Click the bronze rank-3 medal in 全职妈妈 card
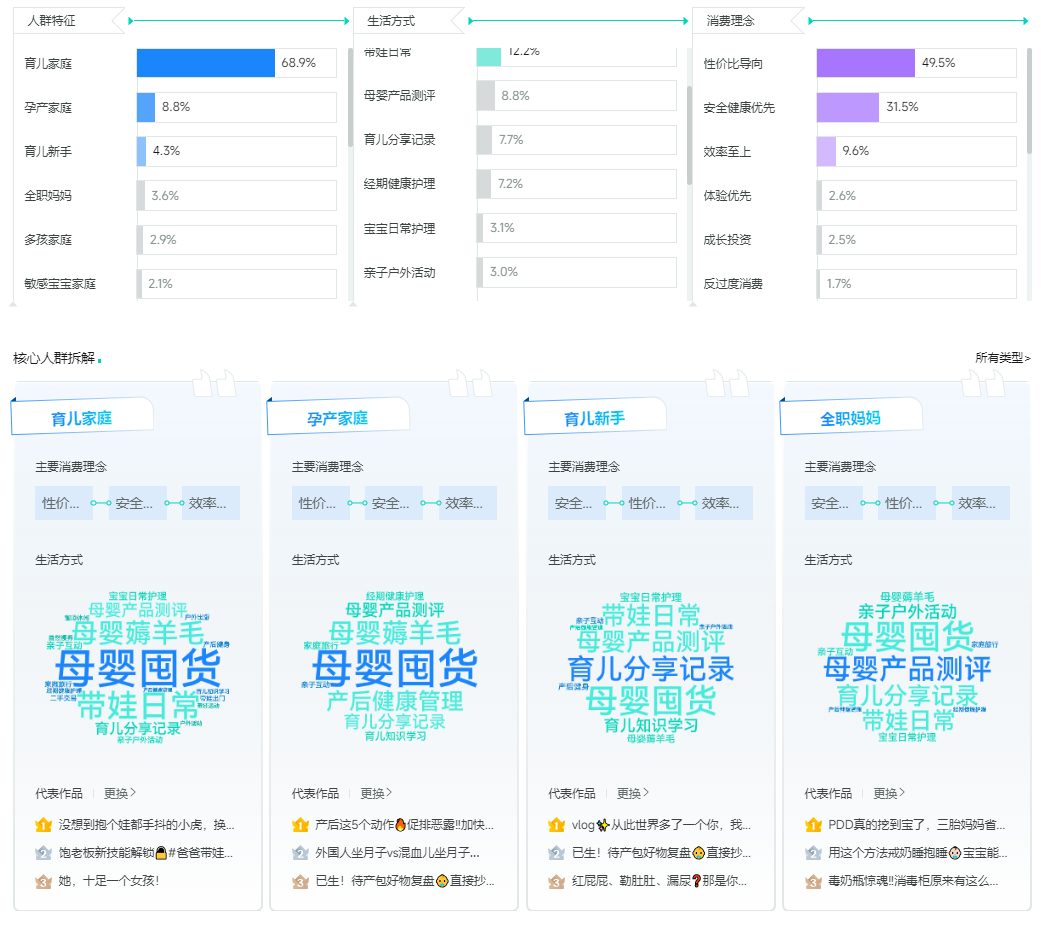This screenshot has height=925, width=1041. click(x=813, y=882)
